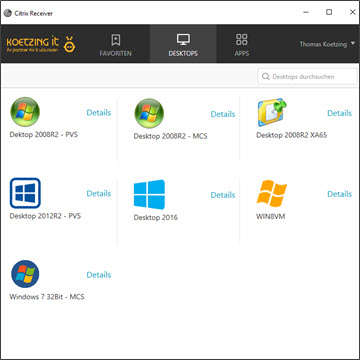Image resolution: width=360 pixels, height=360 pixels.
Task: Show Details for WIN8VM
Action: click(x=339, y=194)
